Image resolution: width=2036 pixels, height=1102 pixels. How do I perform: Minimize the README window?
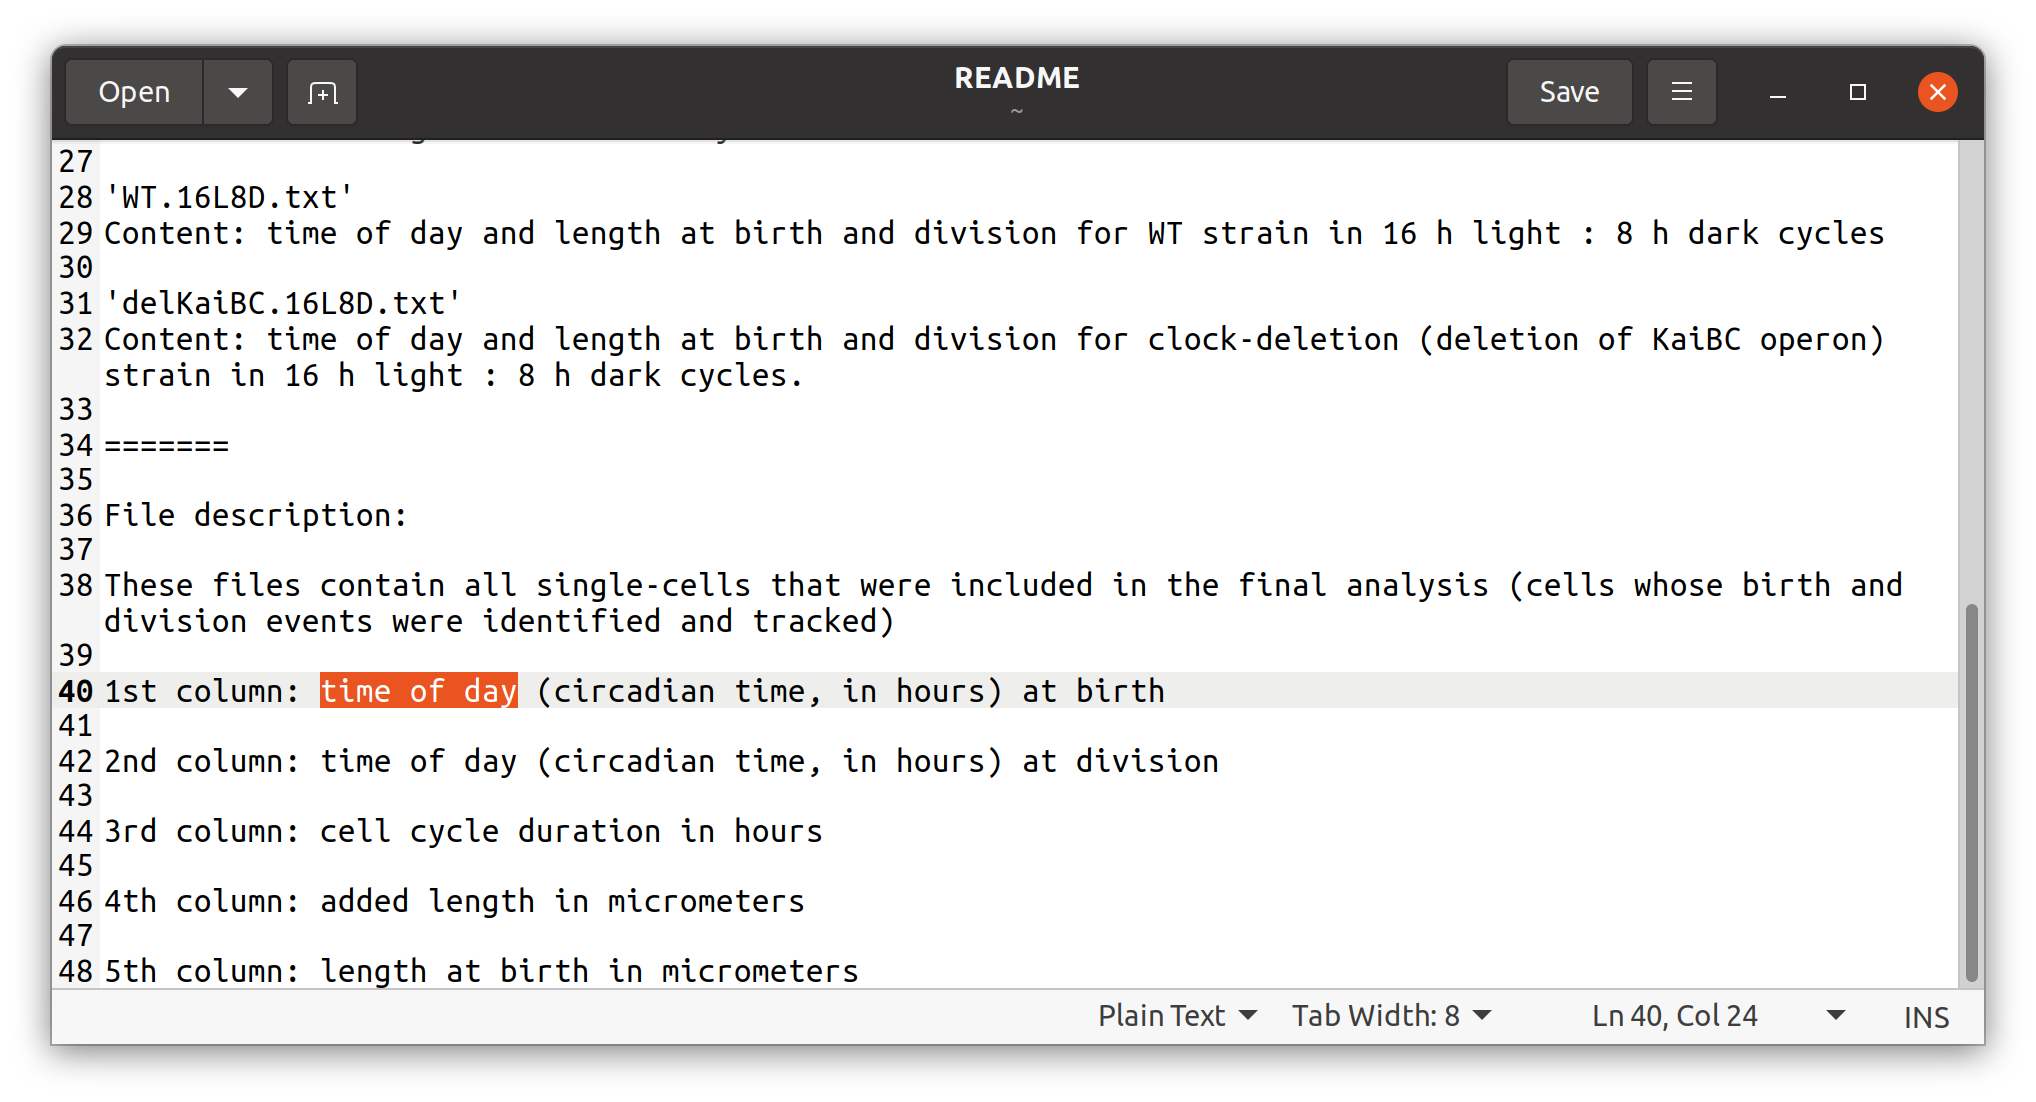1777,93
